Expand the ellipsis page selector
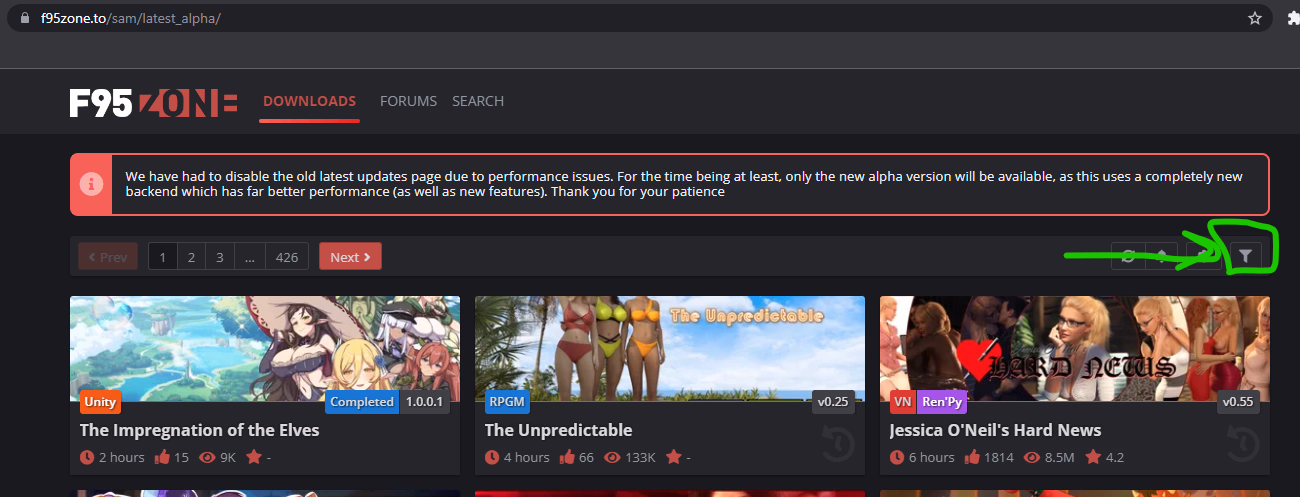Screen dimensions: 1300x497 coord(249,257)
